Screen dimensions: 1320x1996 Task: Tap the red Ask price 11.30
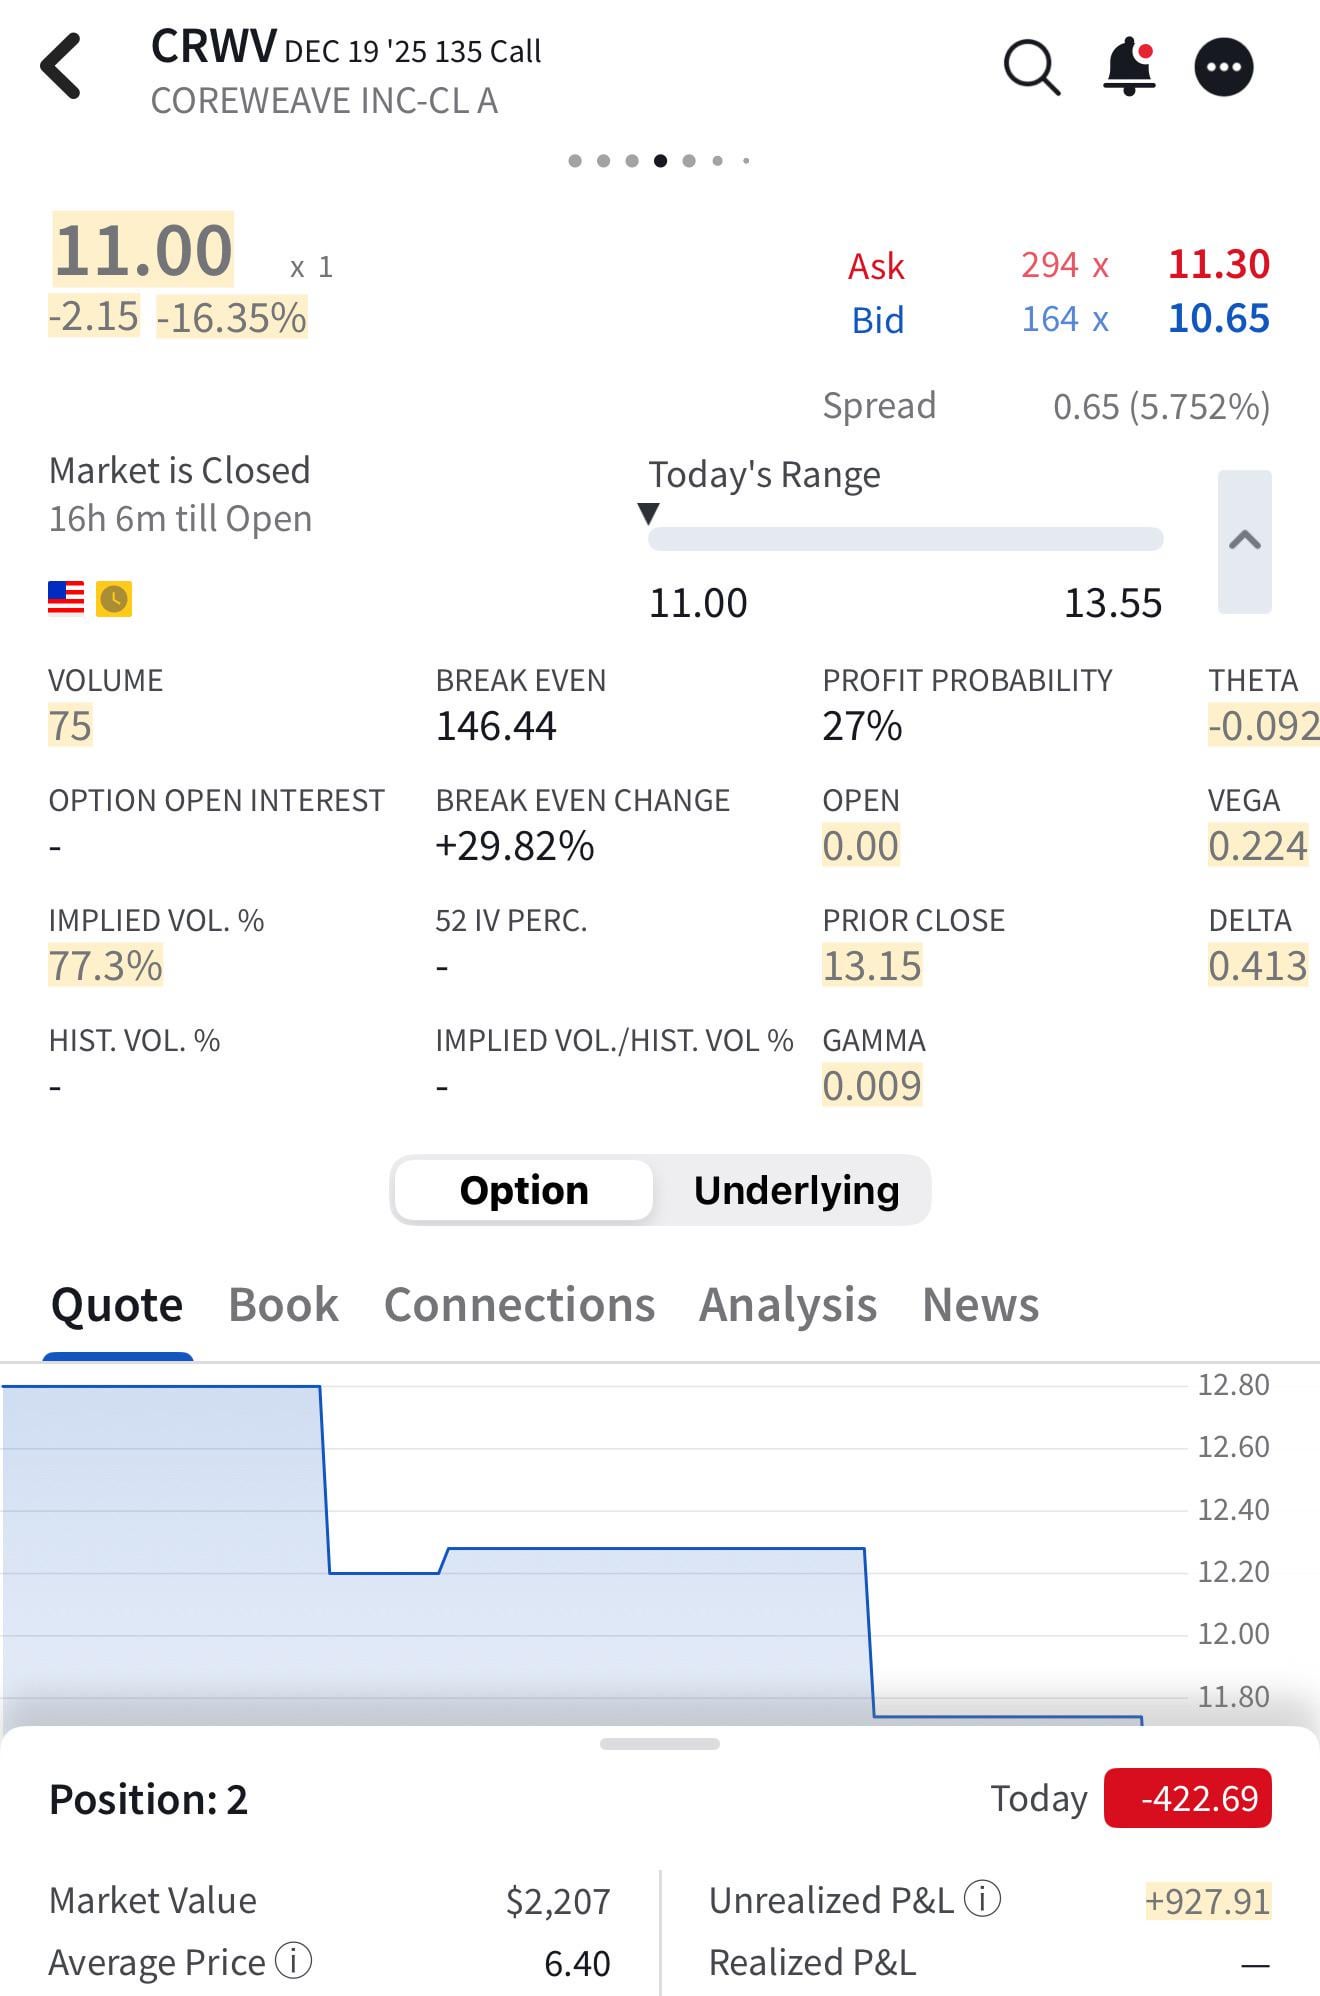tap(1219, 264)
